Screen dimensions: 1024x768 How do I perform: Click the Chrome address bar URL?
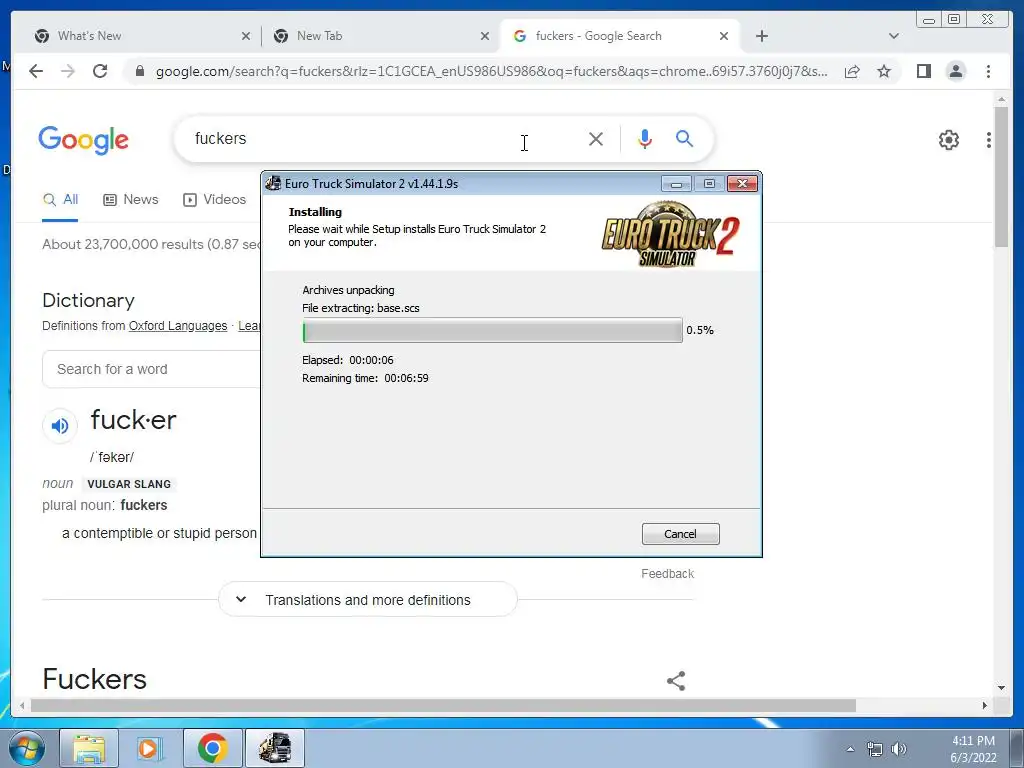(x=491, y=71)
